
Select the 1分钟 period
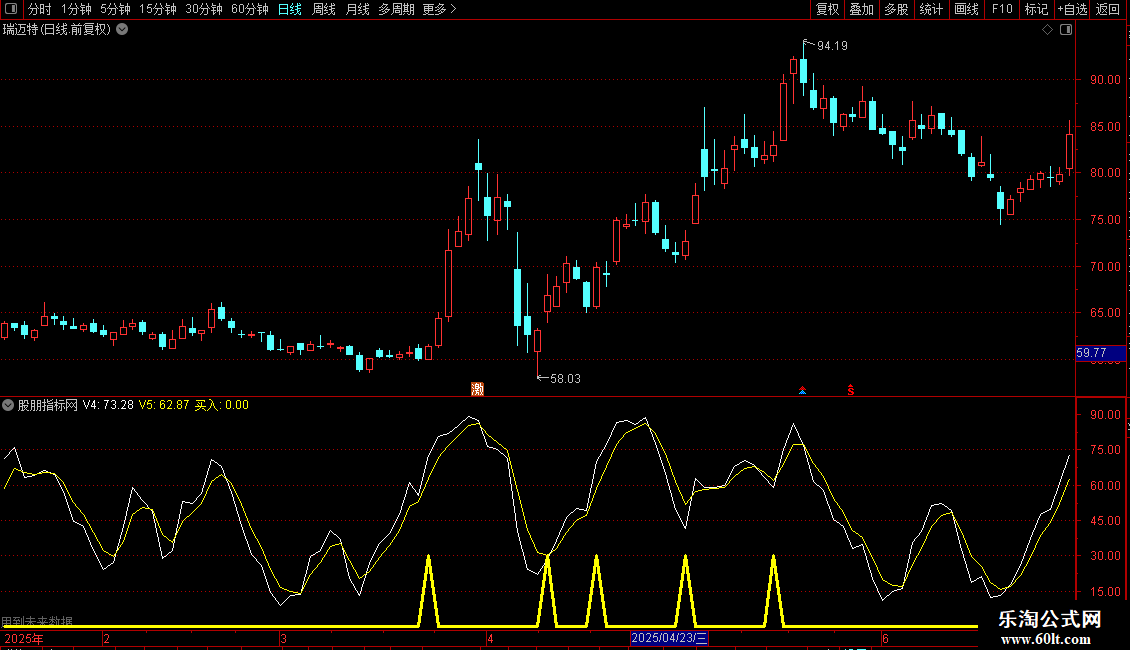click(76, 9)
